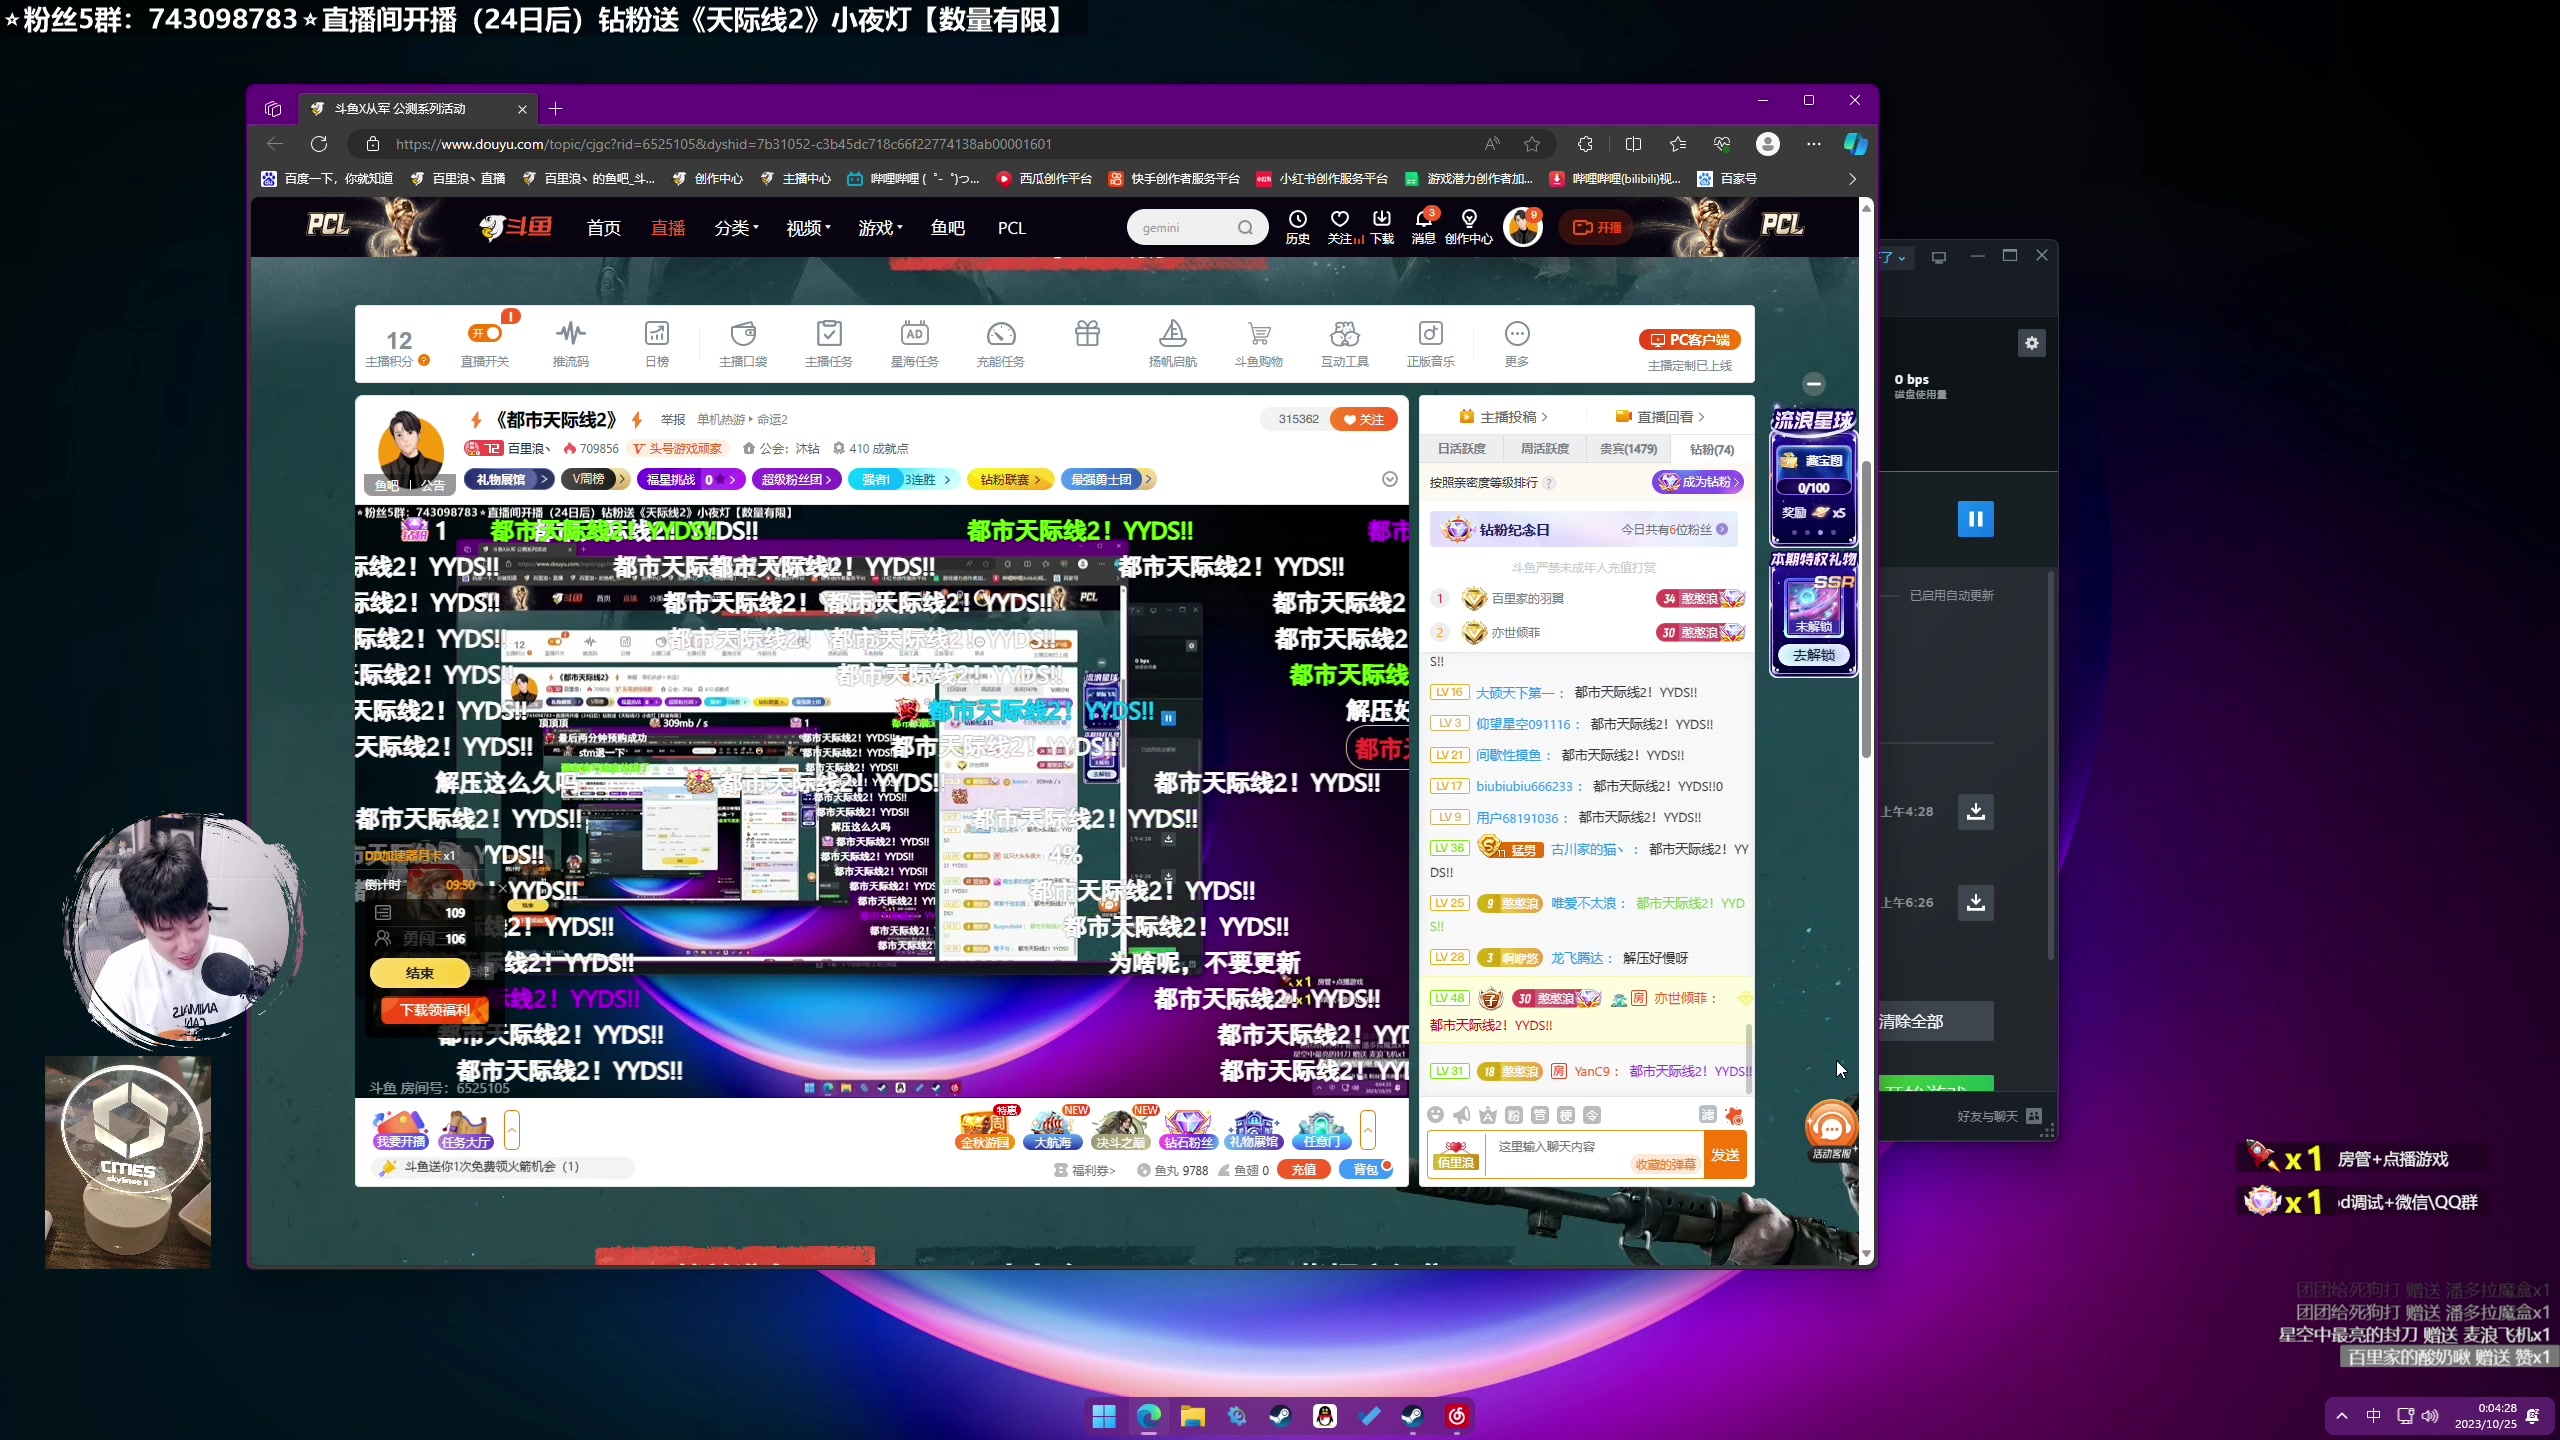Switch to the 钻粉(74) tab
Screen dimensions: 2560x1440
coord(1712,449)
